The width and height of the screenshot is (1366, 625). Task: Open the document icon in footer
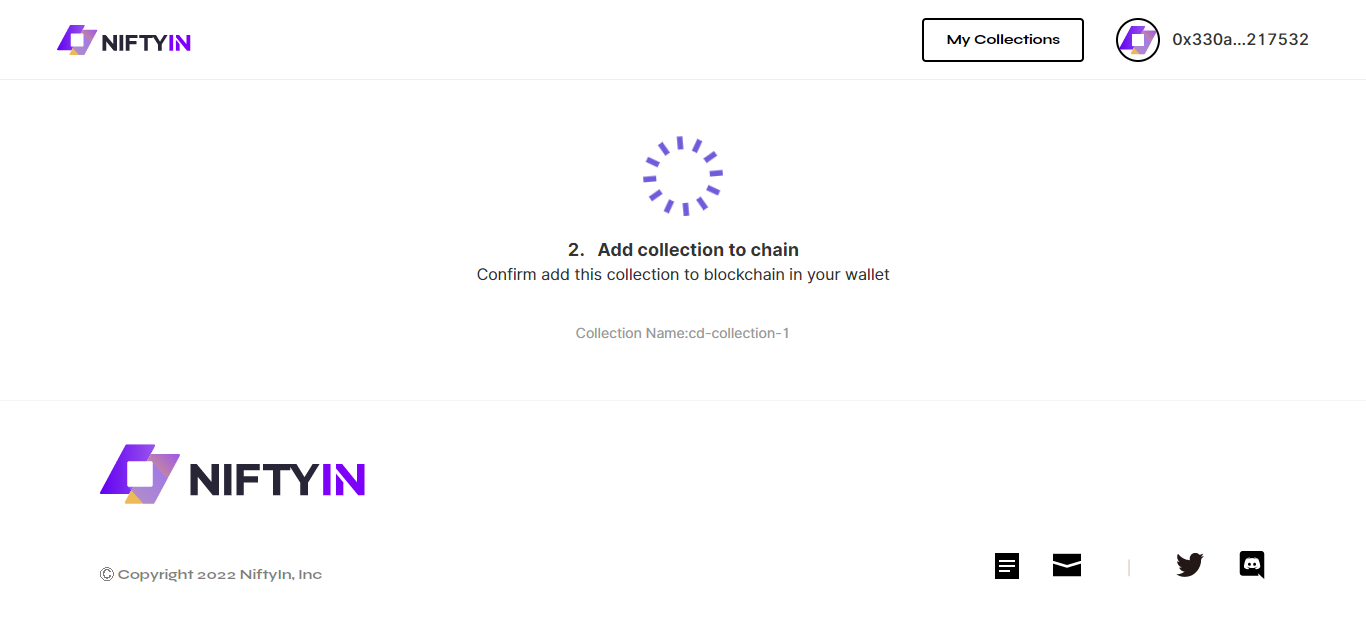(1007, 566)
